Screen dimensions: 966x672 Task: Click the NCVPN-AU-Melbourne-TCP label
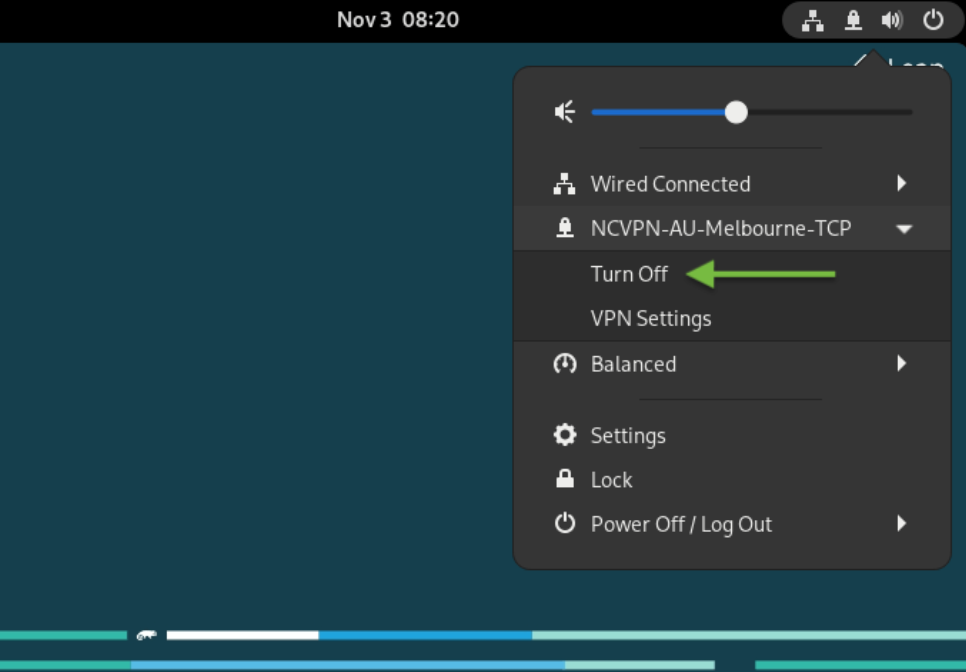pyautogui.click(x=721, y=229)
